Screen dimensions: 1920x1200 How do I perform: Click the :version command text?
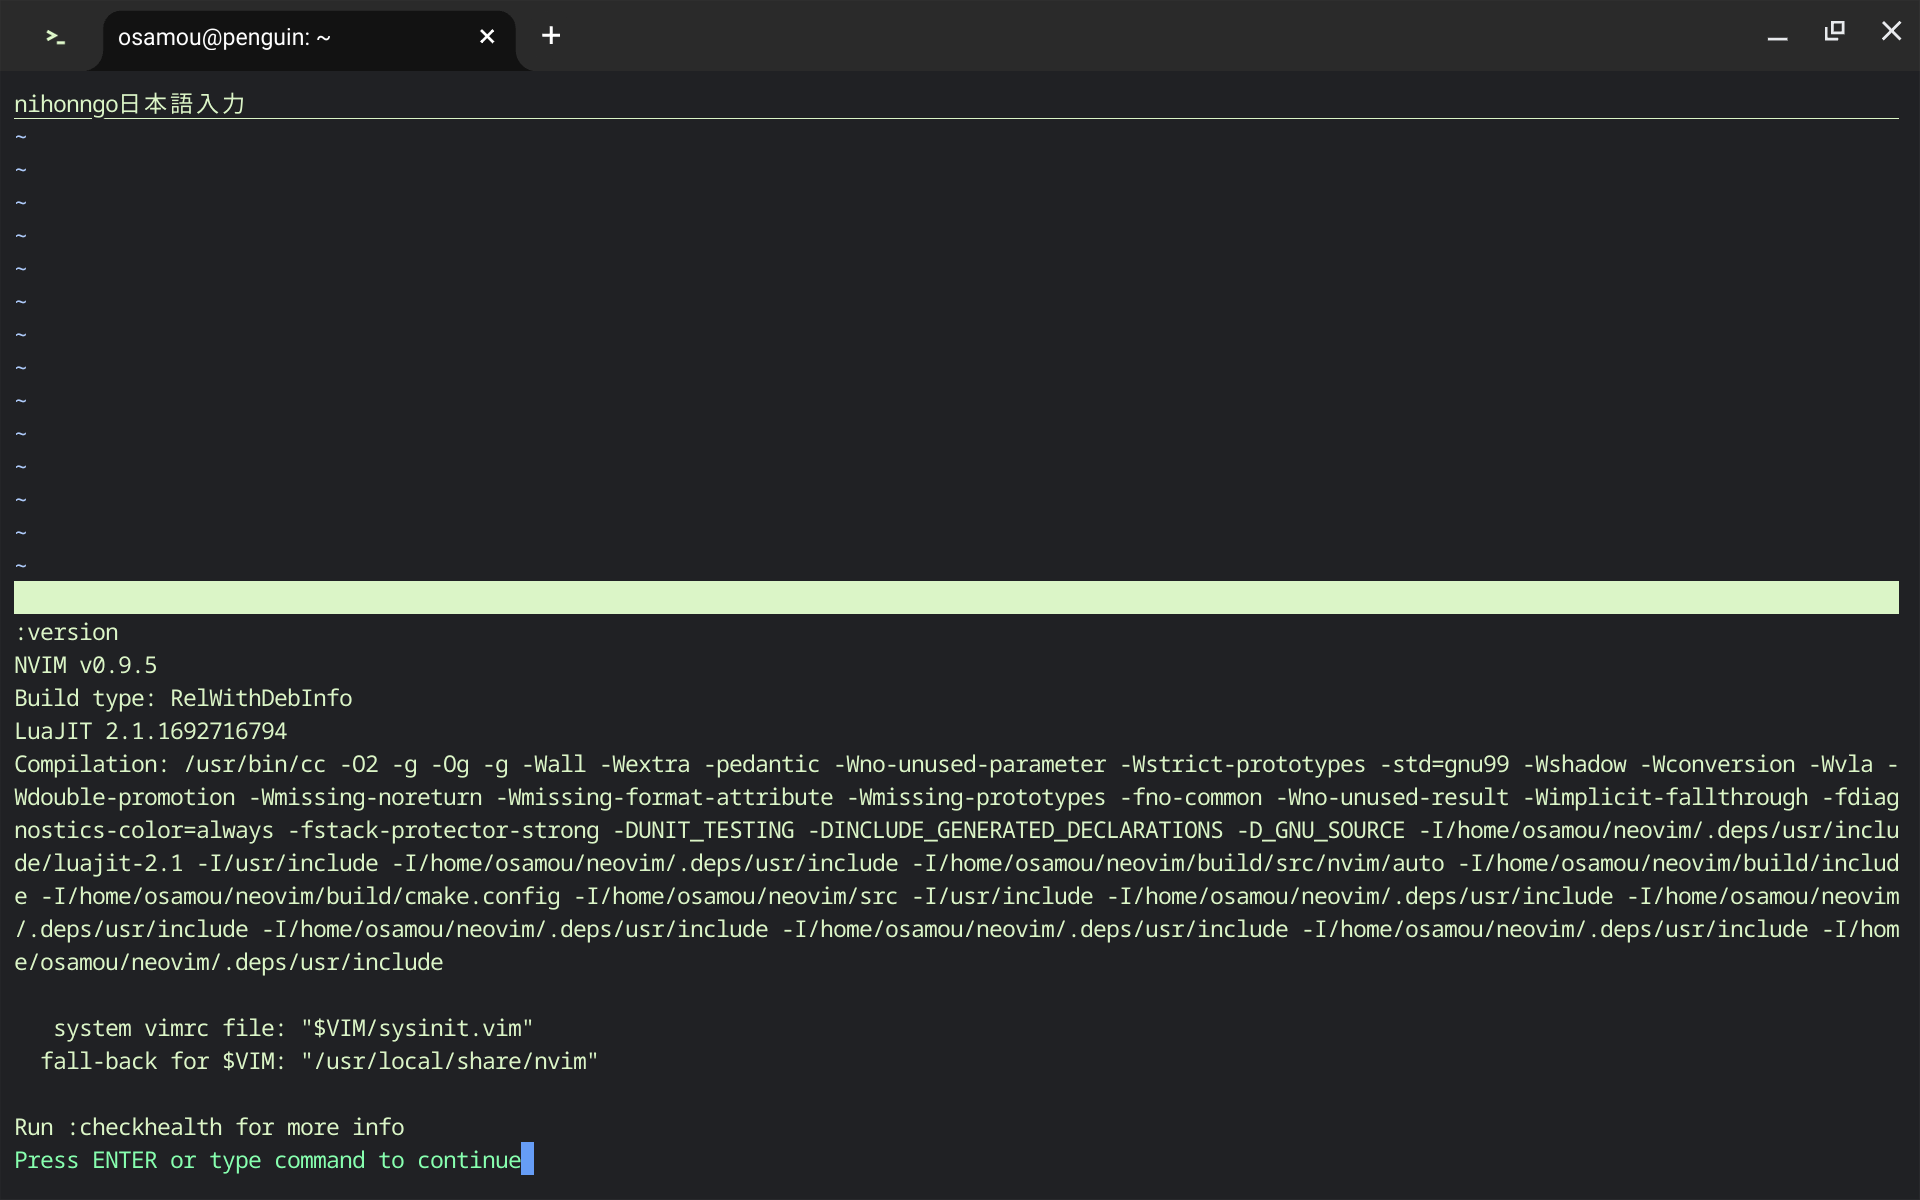coord(66,631)
